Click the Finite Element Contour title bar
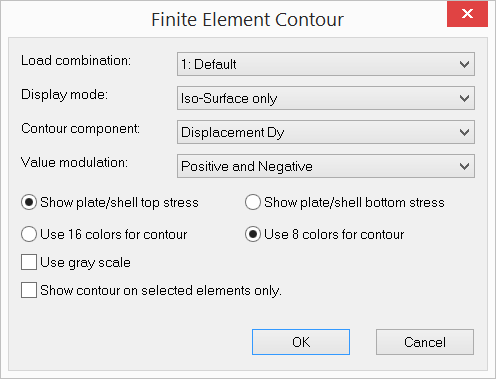The width and height of the screenshot is (496, 379). point(247,19)
